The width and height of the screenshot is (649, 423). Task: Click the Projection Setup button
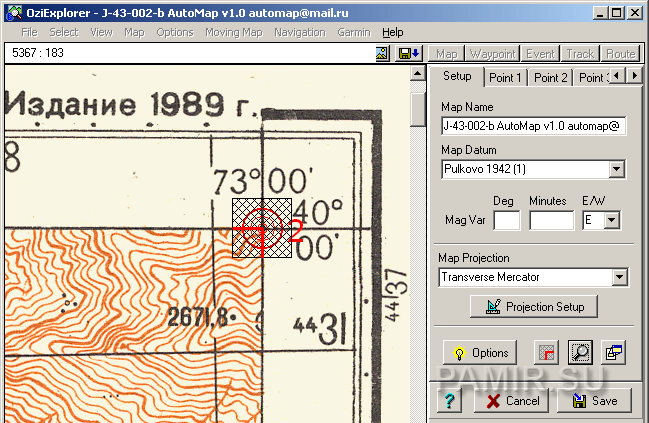pyautogui.click(x=534, y=307)
